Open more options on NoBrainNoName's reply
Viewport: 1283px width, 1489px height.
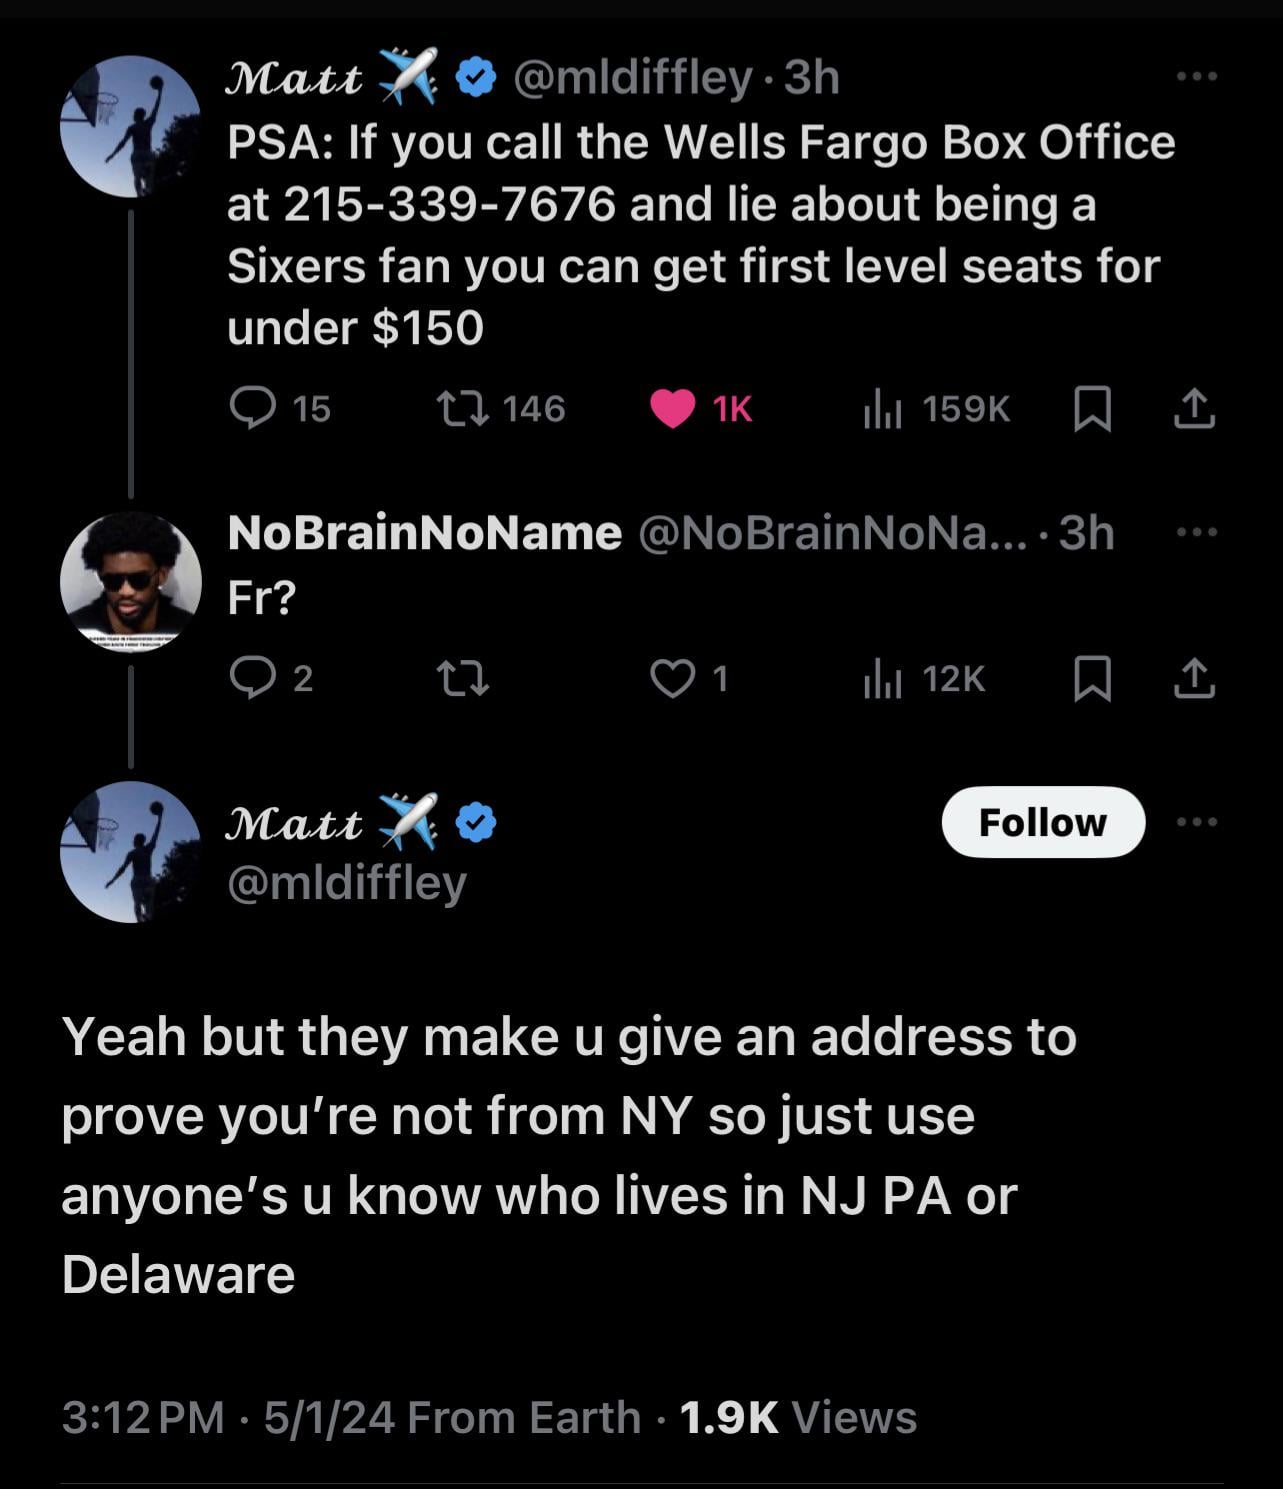1196,532
